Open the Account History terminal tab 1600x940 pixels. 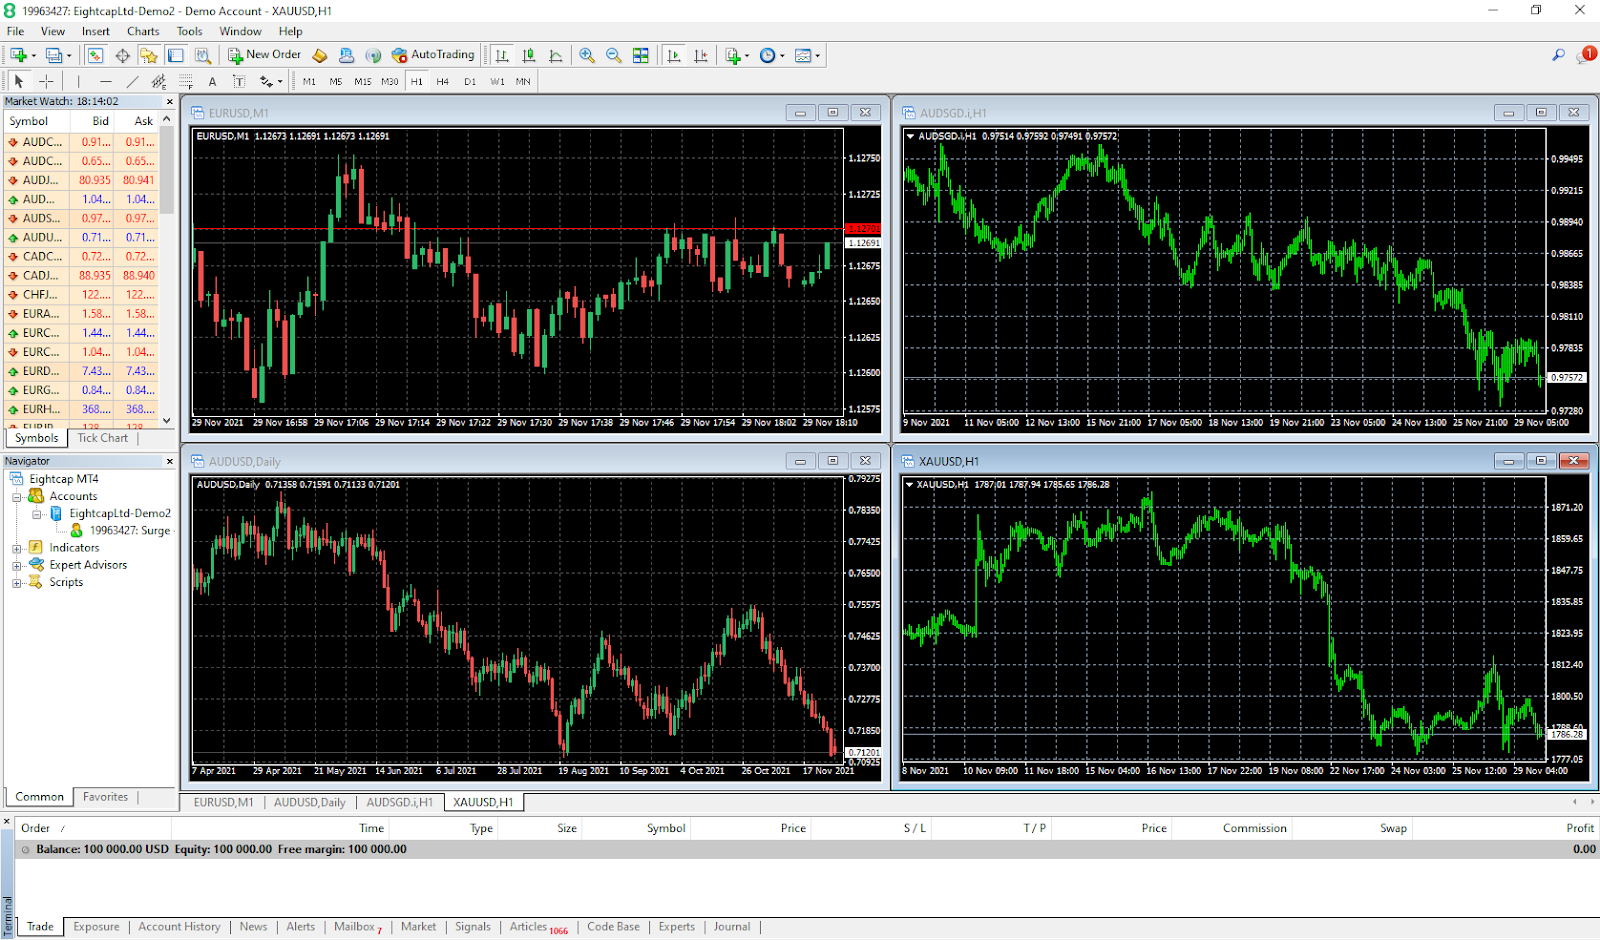[x=179, y=927]
